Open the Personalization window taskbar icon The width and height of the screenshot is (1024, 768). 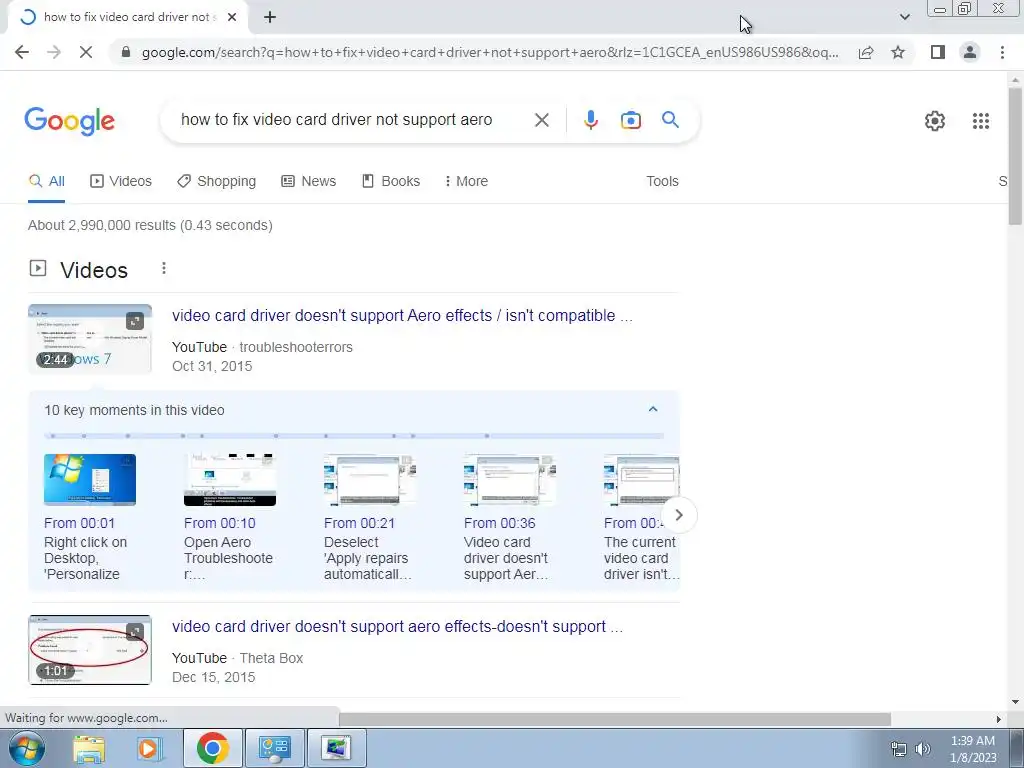click(x=336, y=748)
